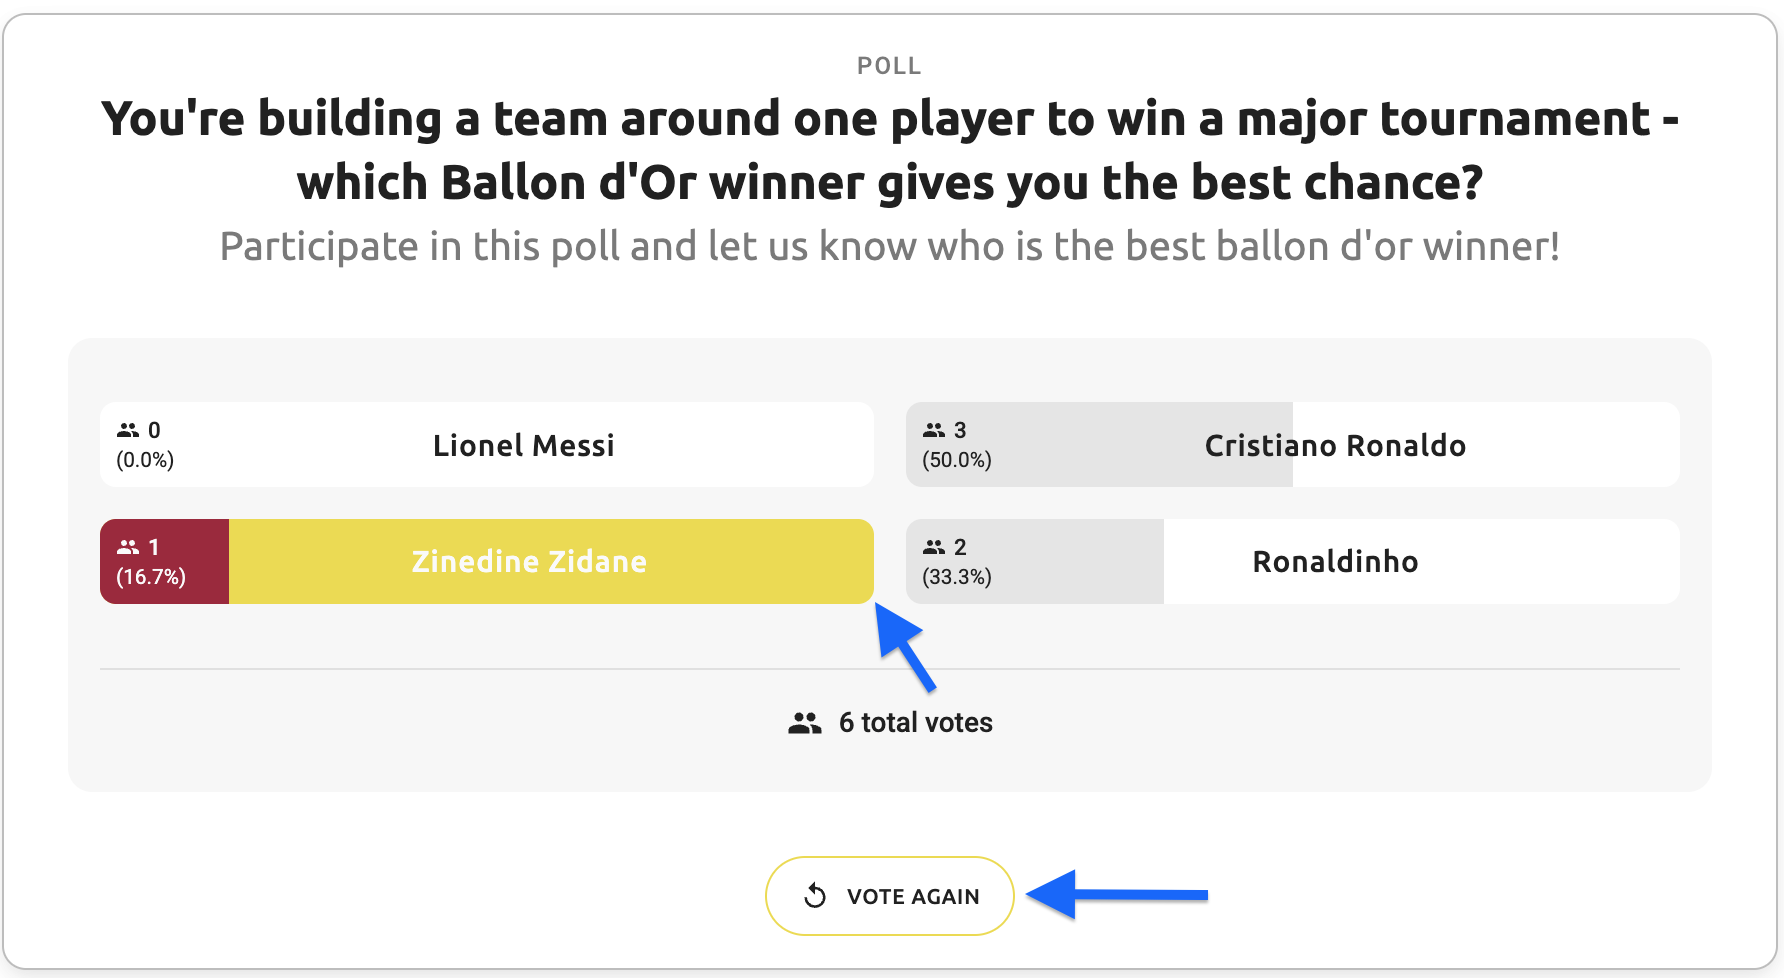Select the Lionel Messi poll option
The width and height of the screenshot is (1784, 978).
coord(523,445)
